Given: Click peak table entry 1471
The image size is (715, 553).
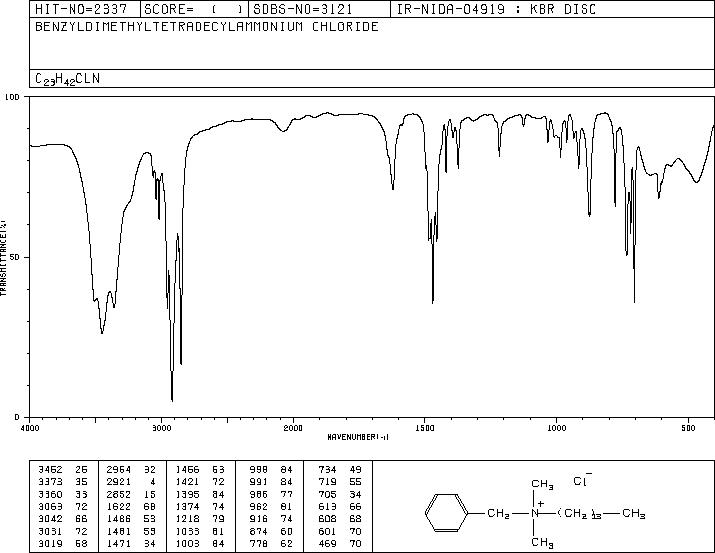Looking at the screenshot, I should click(x=119, y=543).
